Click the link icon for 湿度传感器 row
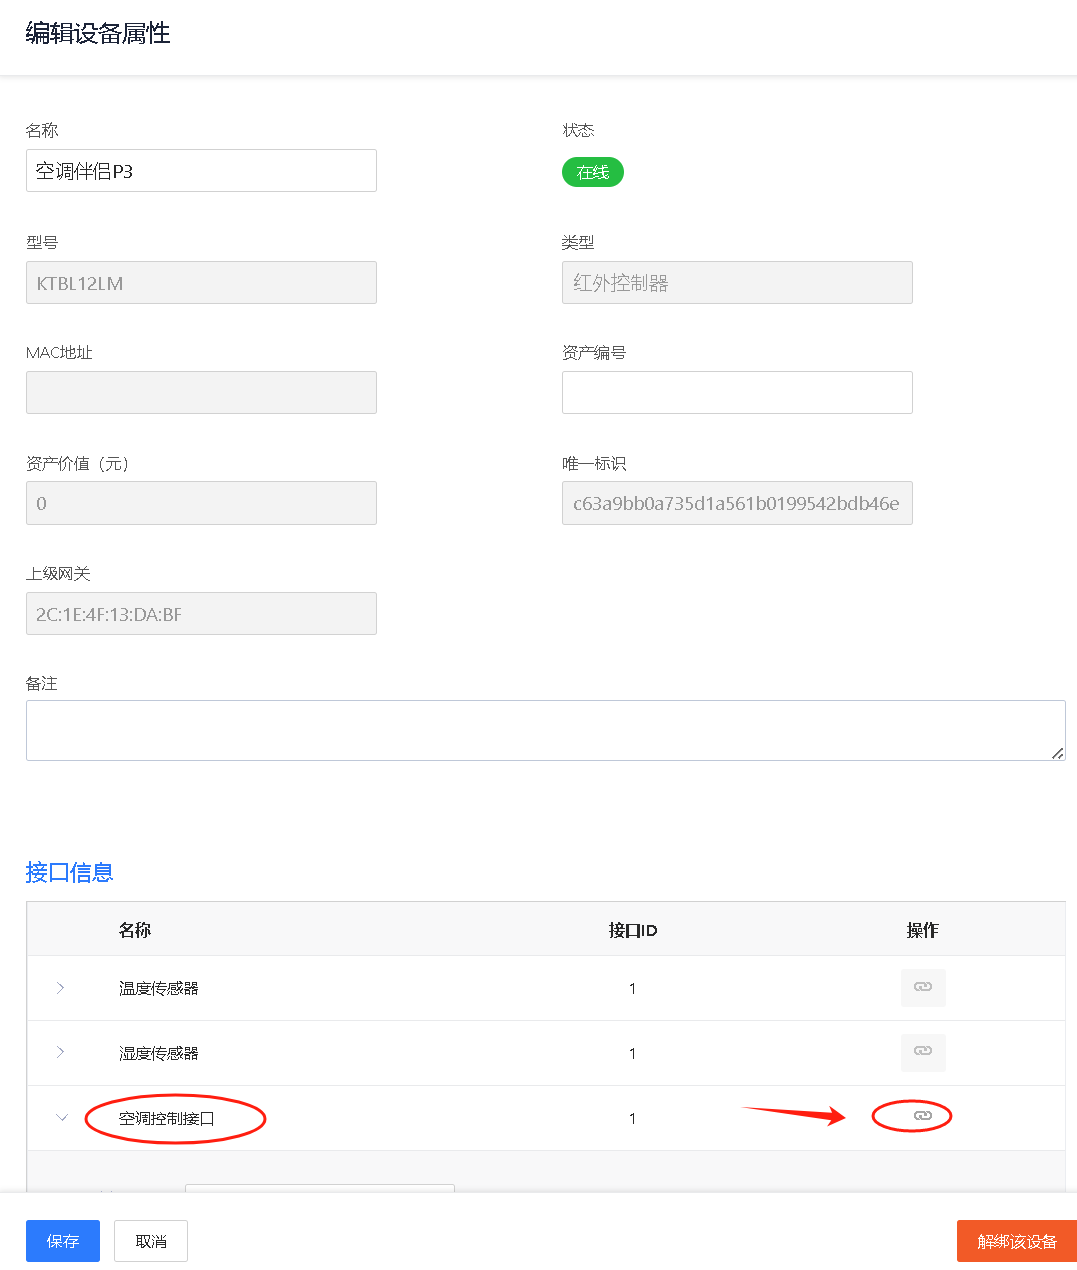1077x1270 pixels. (922, 1051)
